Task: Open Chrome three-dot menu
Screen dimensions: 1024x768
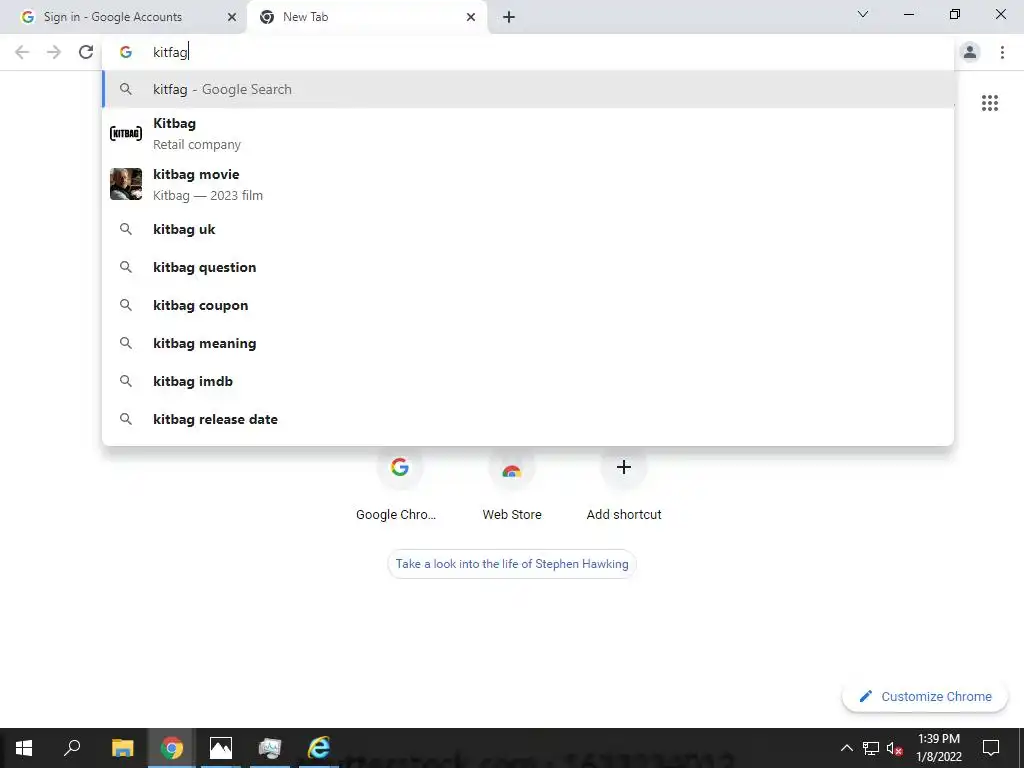Action: click(1002, 52)
